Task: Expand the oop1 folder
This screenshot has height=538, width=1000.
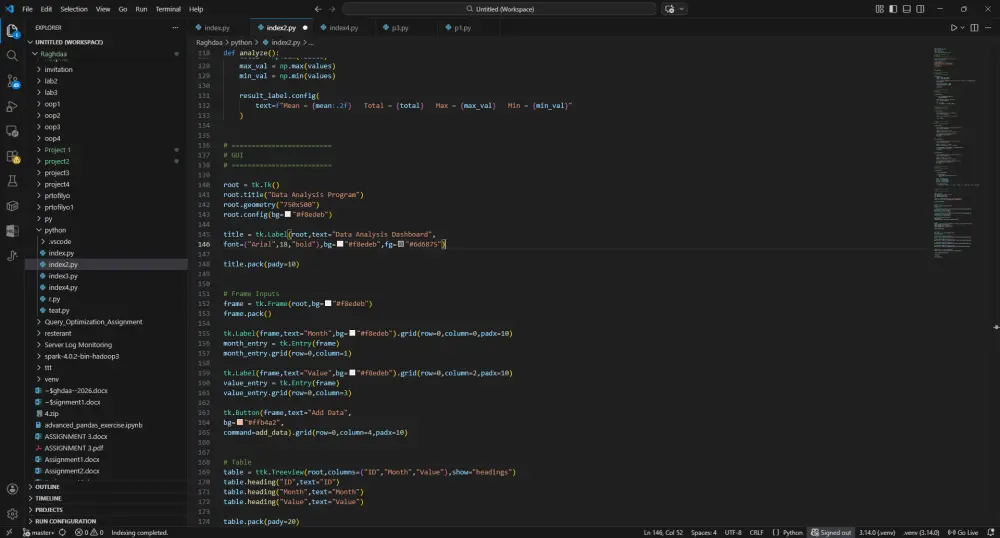Action: pos(52,104)
